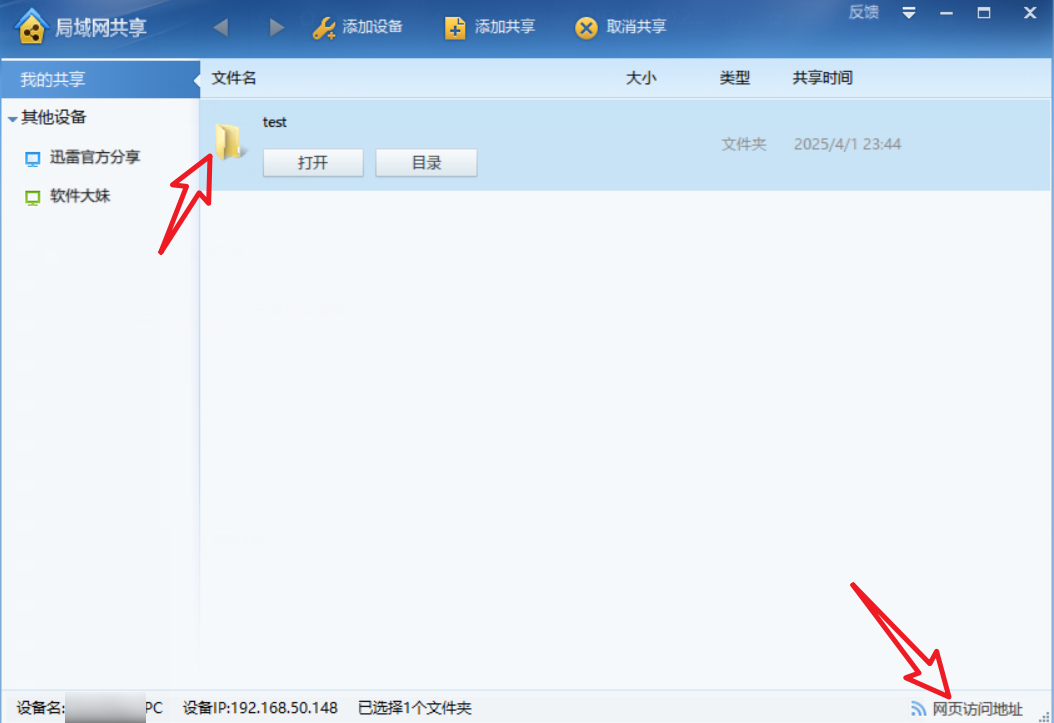
Task: Open the 反馈 feedback link
Action: point(863,12)
